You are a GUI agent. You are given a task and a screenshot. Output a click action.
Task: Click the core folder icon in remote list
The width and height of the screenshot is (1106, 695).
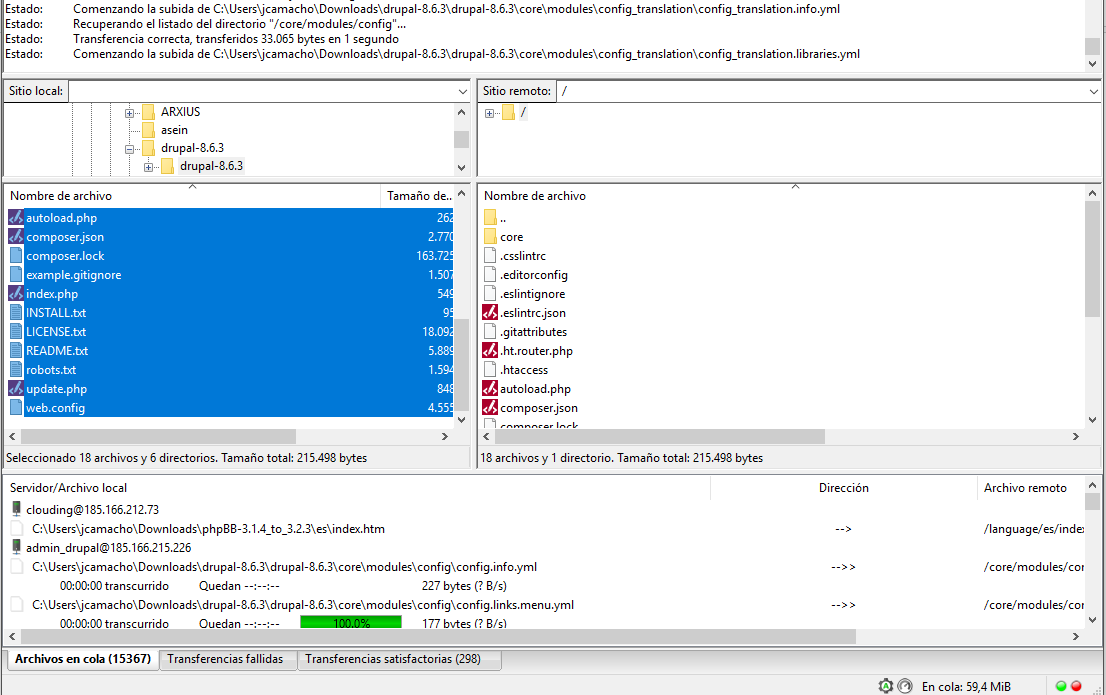point(490,236)
